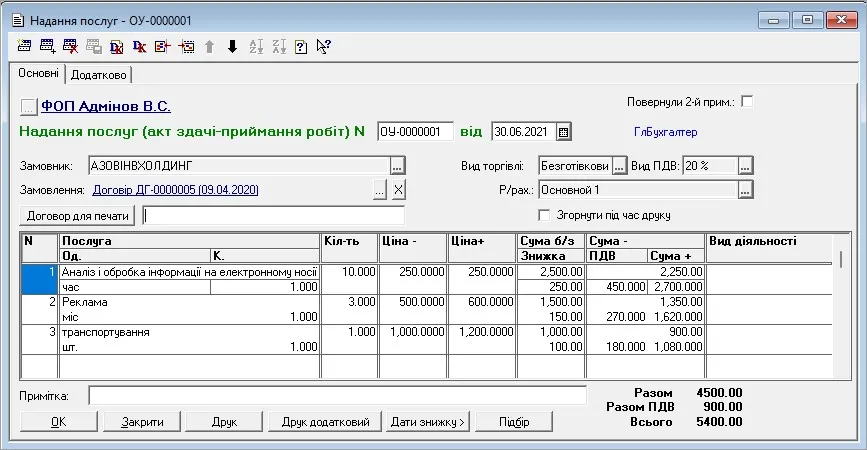
Task: Open help document icon with question mark
Action: click(x=301, y=46)
